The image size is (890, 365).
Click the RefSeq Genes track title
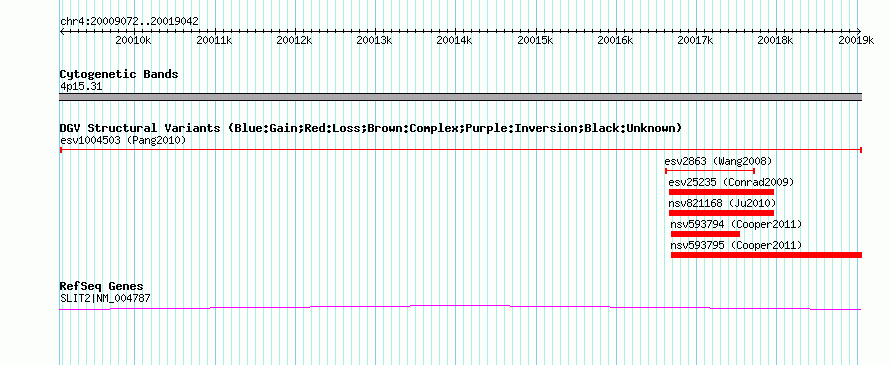pos(102,286)
